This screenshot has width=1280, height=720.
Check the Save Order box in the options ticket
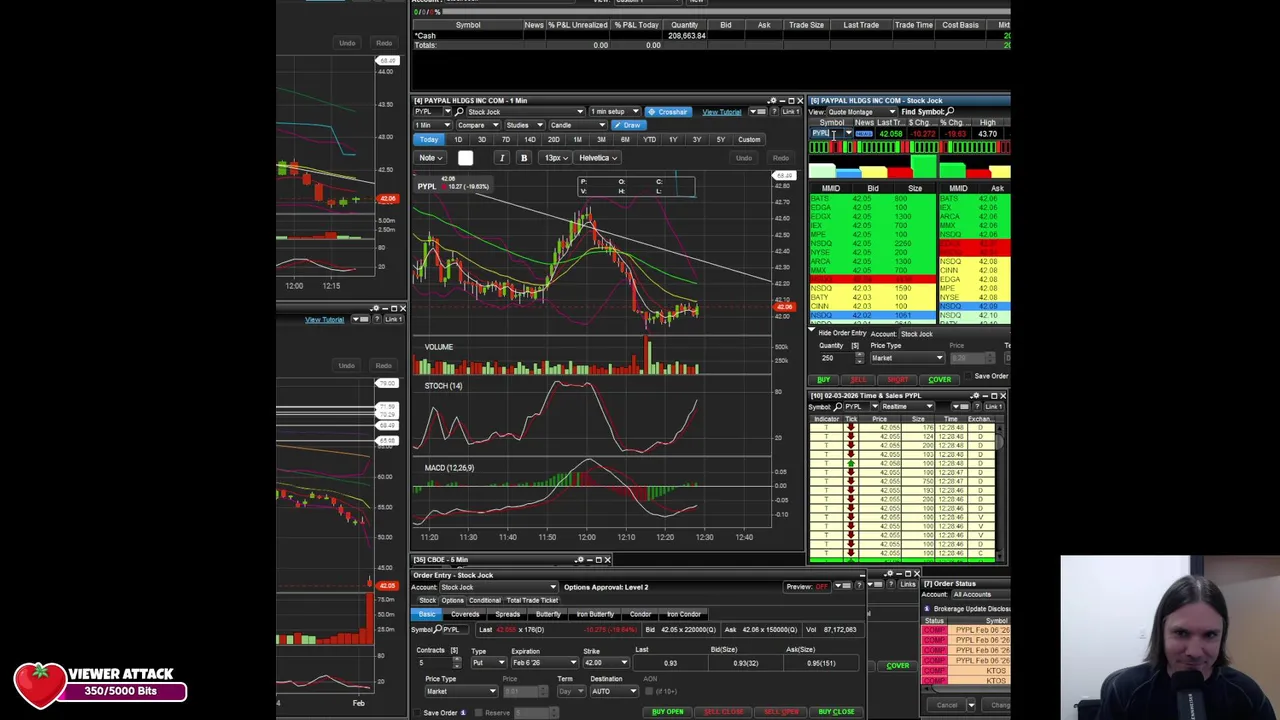click(417, 713)
